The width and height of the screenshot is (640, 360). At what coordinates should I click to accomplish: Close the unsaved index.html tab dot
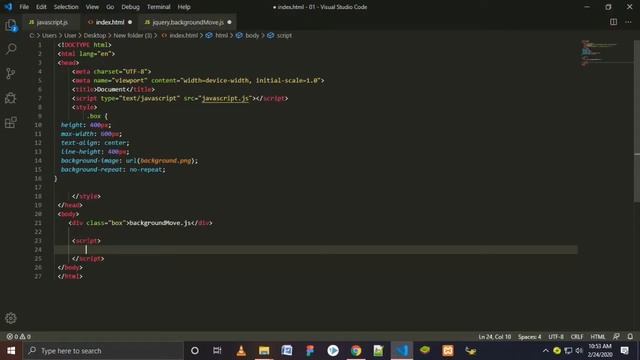pyautogui.click(x=130, y=22)
